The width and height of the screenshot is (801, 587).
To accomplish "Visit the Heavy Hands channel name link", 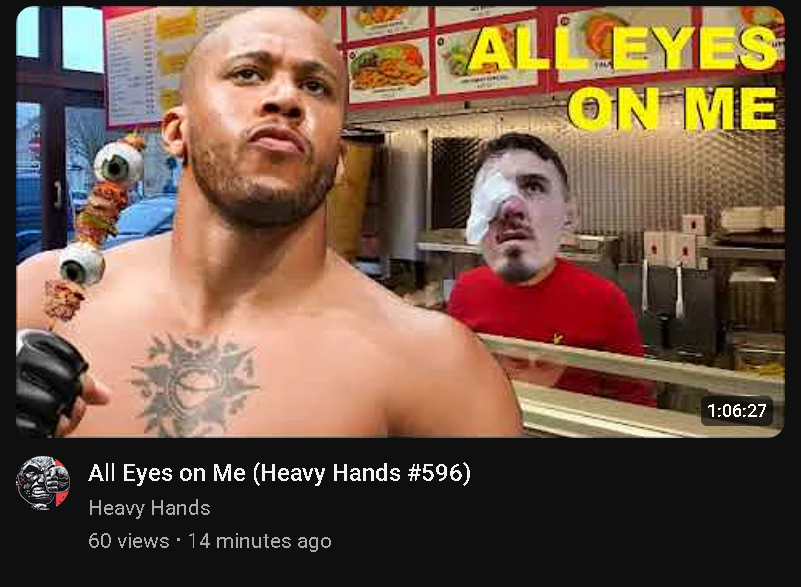I will (x=149, y=508).
